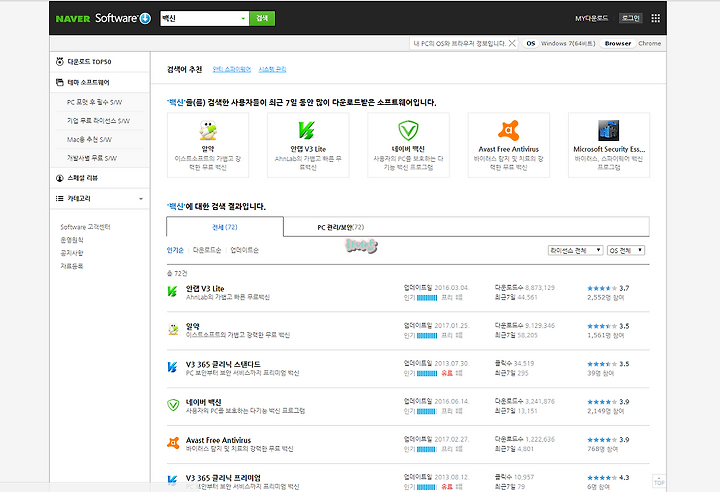Open the apps grid icon in header
720x492 pixels.
tap(656, 18)
